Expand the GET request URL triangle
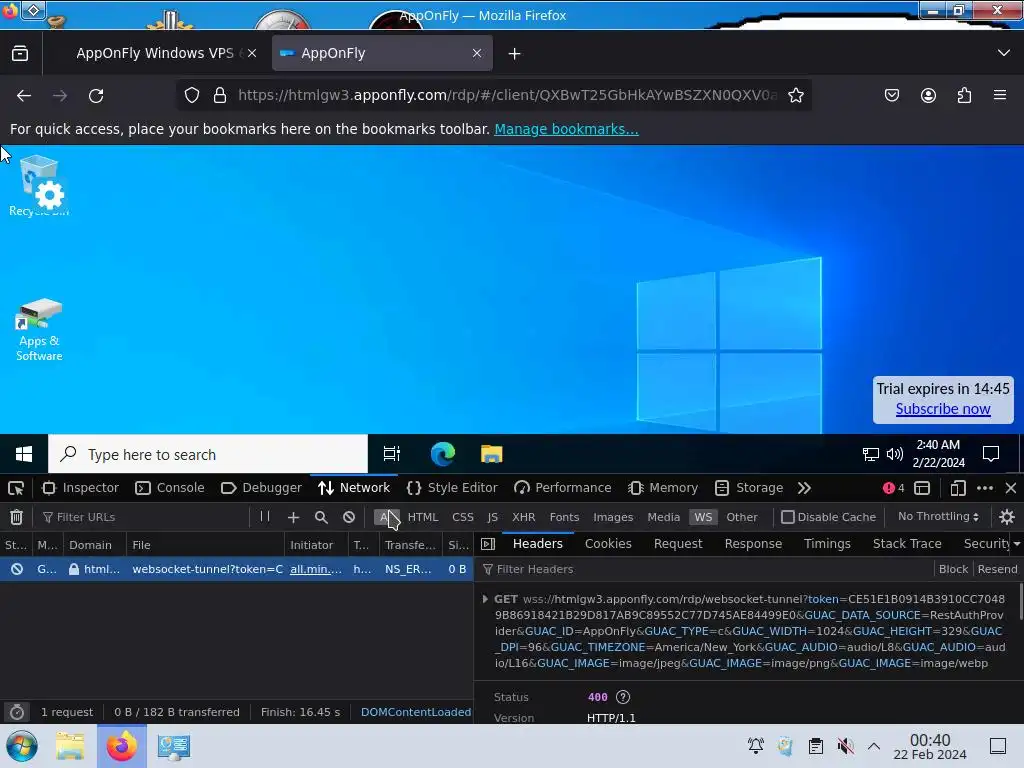Viewport: 1024px width, 768px height. [485, 599]
